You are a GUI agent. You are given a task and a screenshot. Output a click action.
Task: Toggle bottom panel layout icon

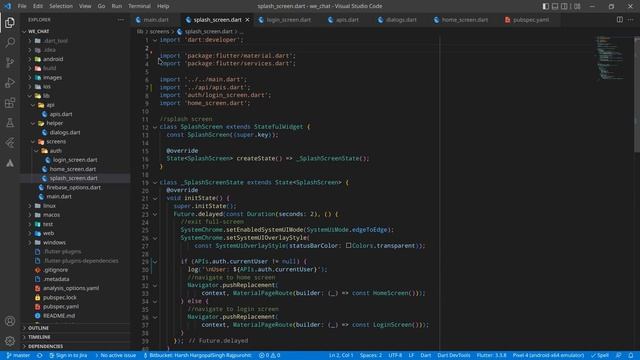pyautogui.click(x=555, y=6)
